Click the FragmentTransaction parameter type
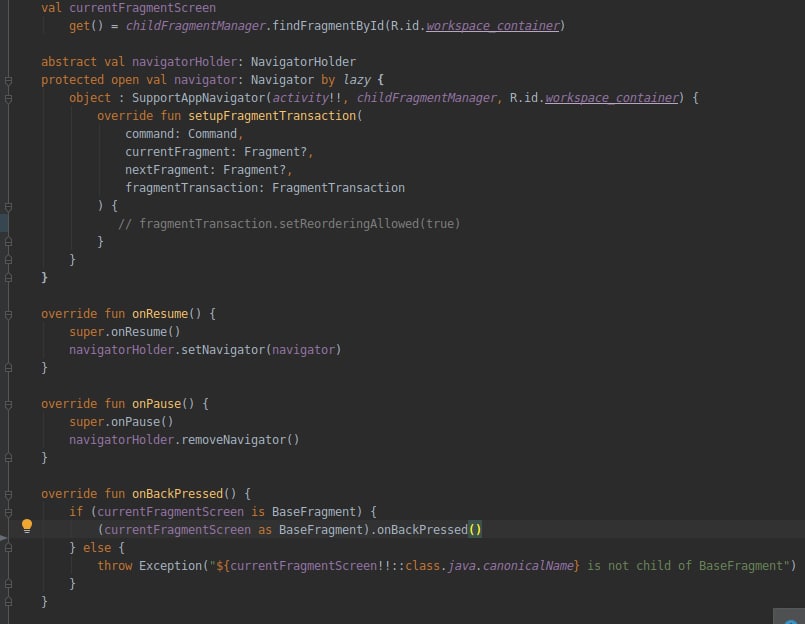The width and height of the screenshot is (805, 624). pos(338,187)
